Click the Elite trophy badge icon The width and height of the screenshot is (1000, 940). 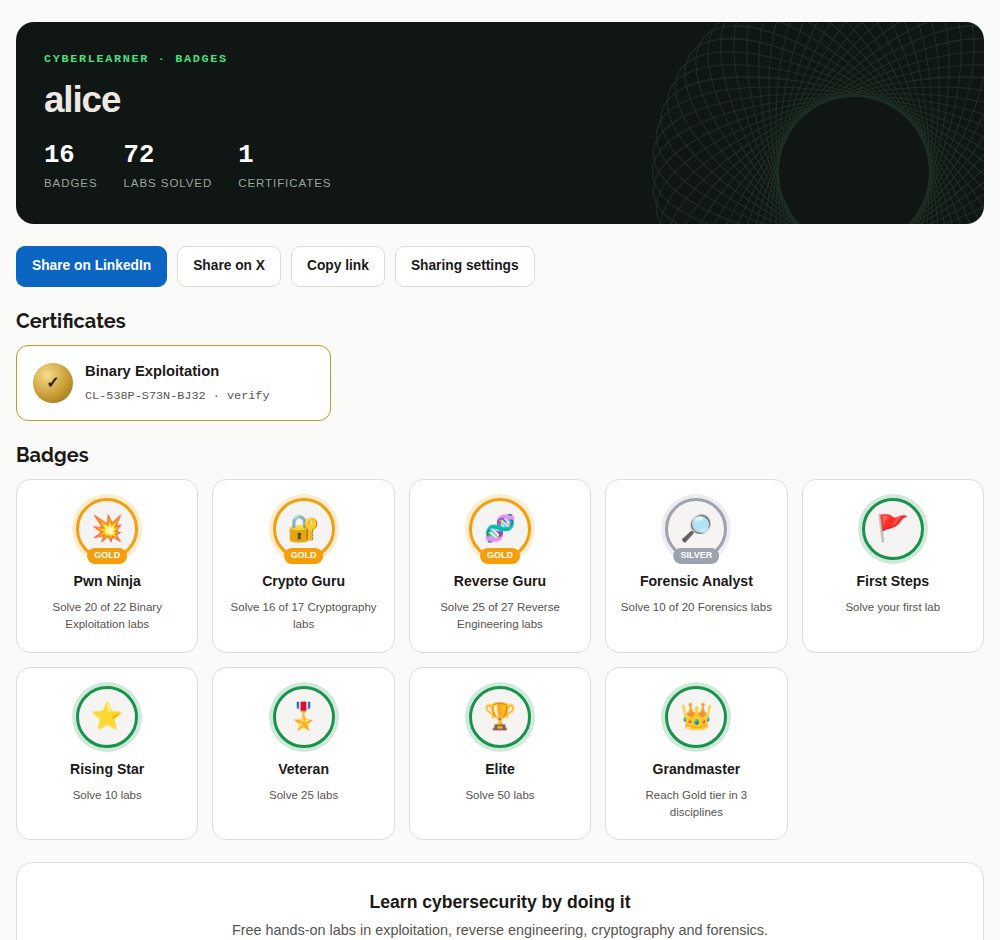pyautogui.click(x=500, y=717)
